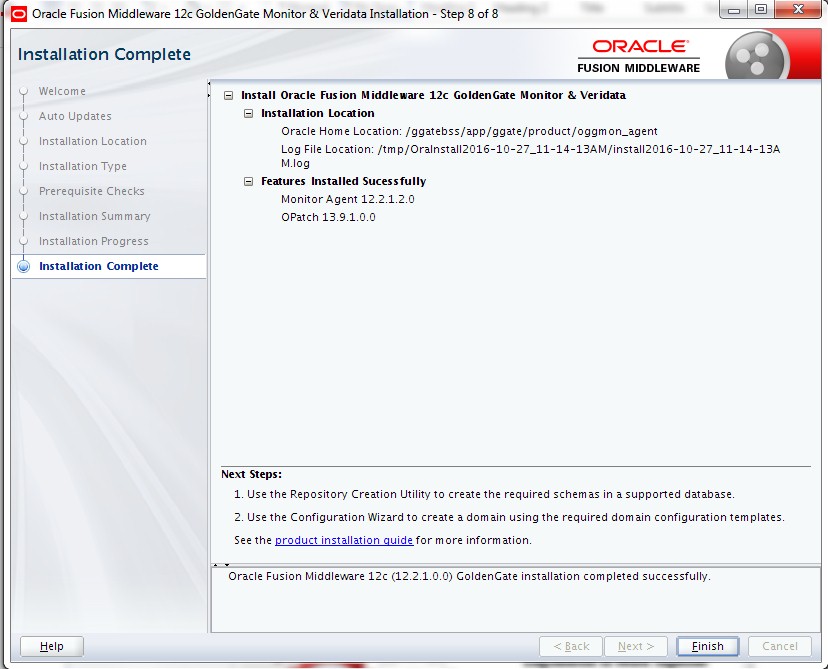Click the Finish button
Screen dimensions: 828x669
(708, 646)
